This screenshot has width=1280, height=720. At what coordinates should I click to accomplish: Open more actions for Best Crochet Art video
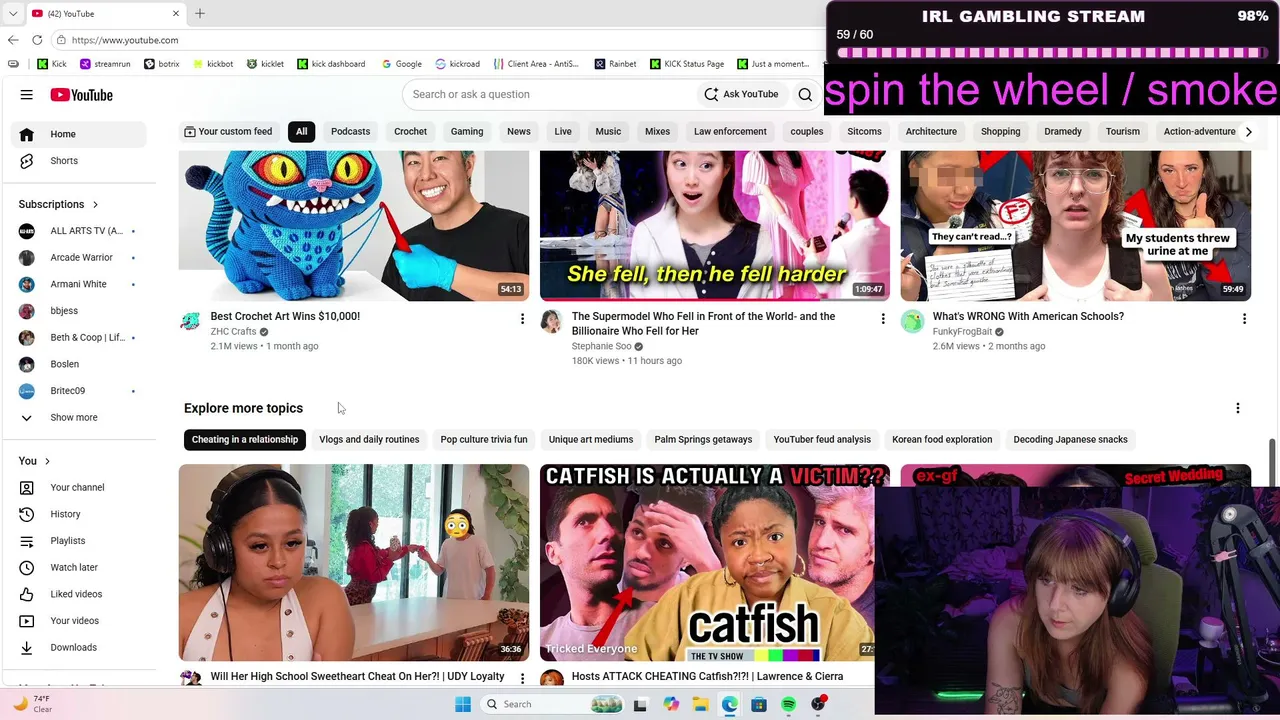[x=522, y=319]
